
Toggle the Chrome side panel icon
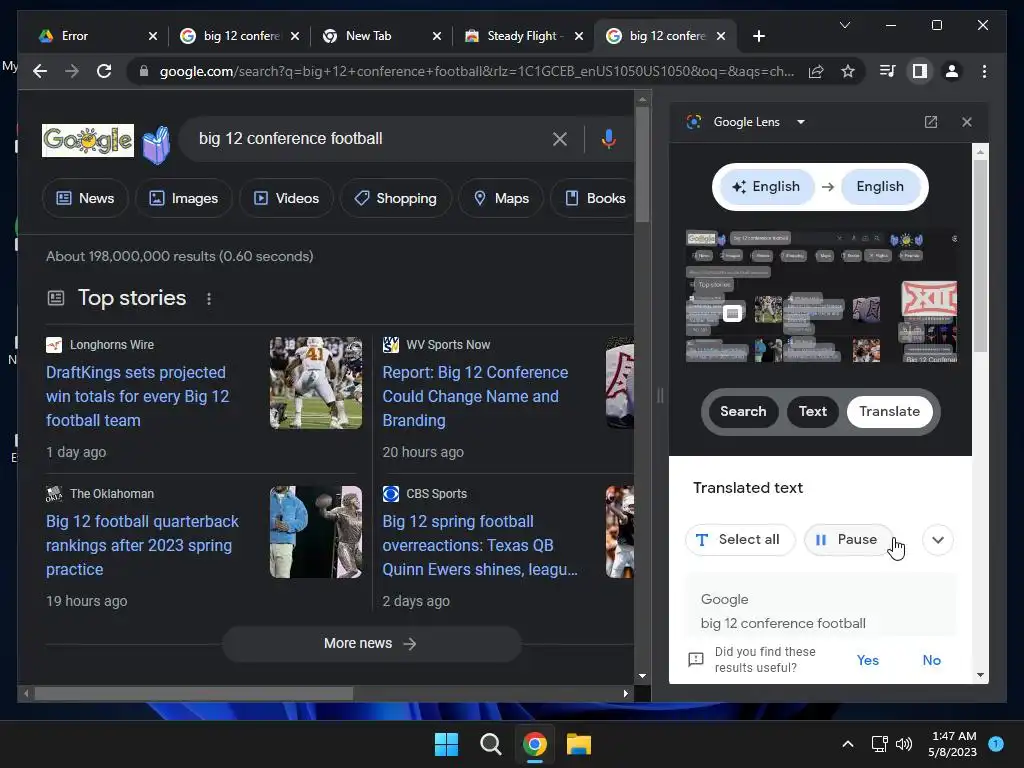click(x=920, y=71)
